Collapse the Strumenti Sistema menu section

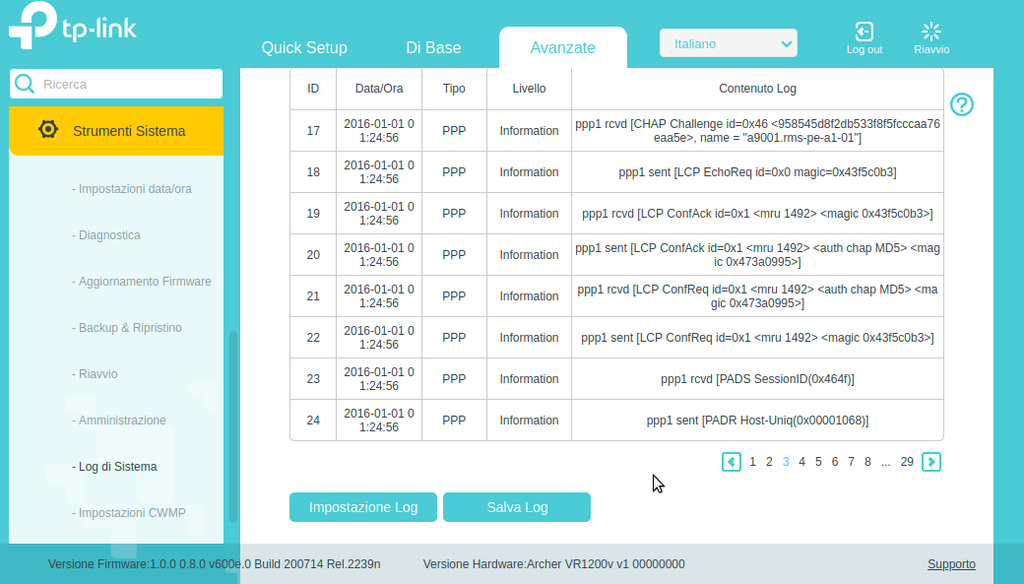(128, 131)
